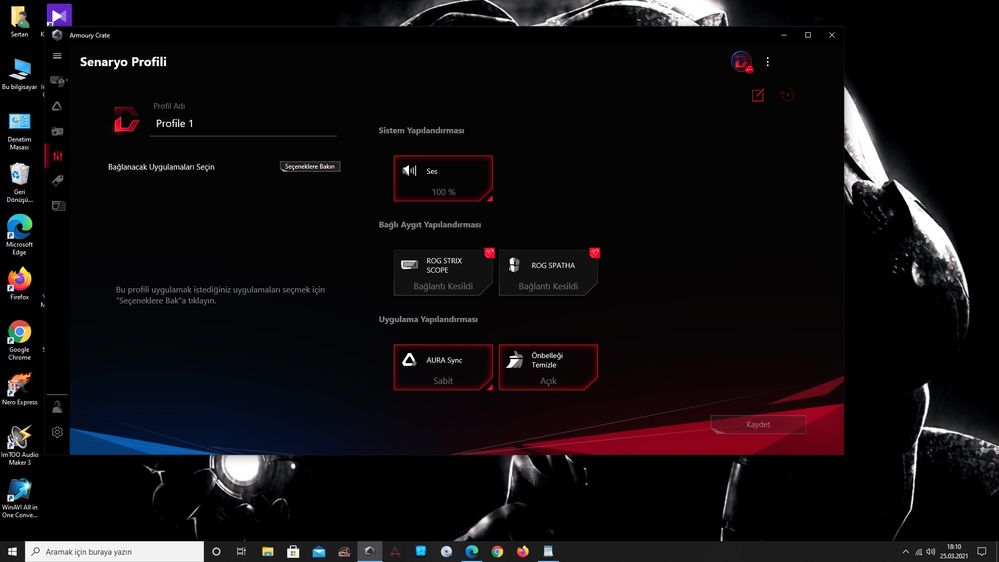The width and height of the screenshot is (999, 562).
Task: Click the profile avatar at top right
Action: click(741, 62)
